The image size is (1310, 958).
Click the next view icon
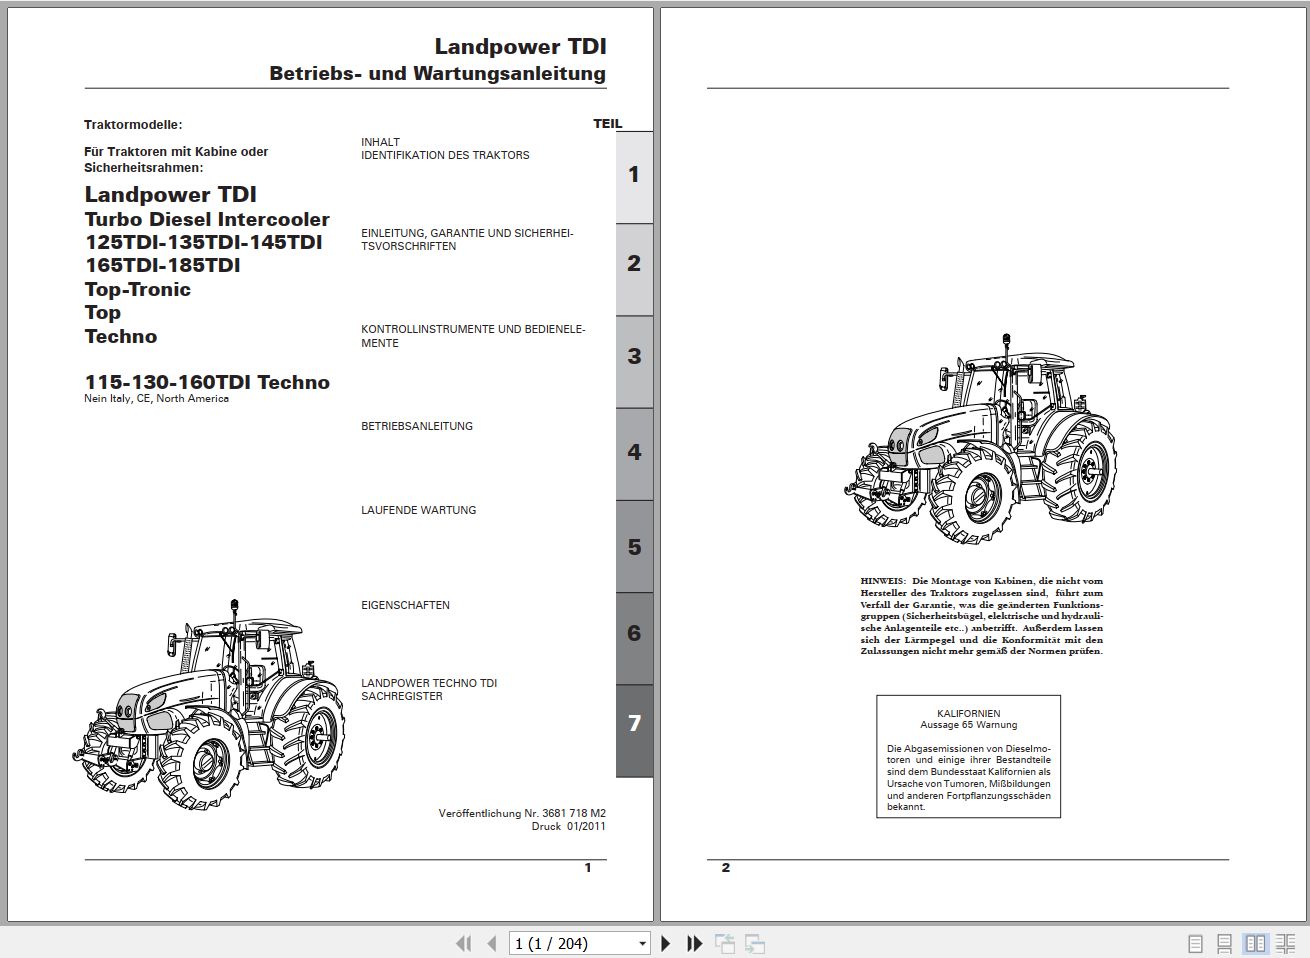click(753, 943)
